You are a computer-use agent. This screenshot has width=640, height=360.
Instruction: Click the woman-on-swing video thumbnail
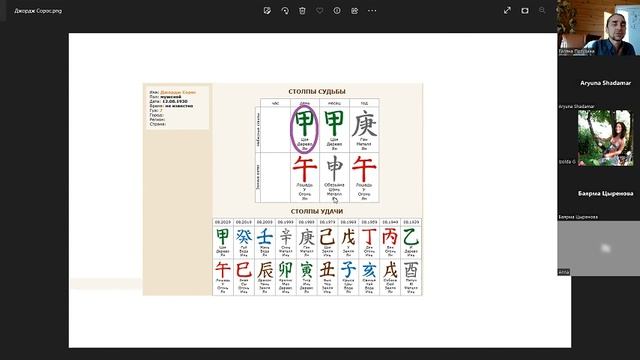(605, 138)
